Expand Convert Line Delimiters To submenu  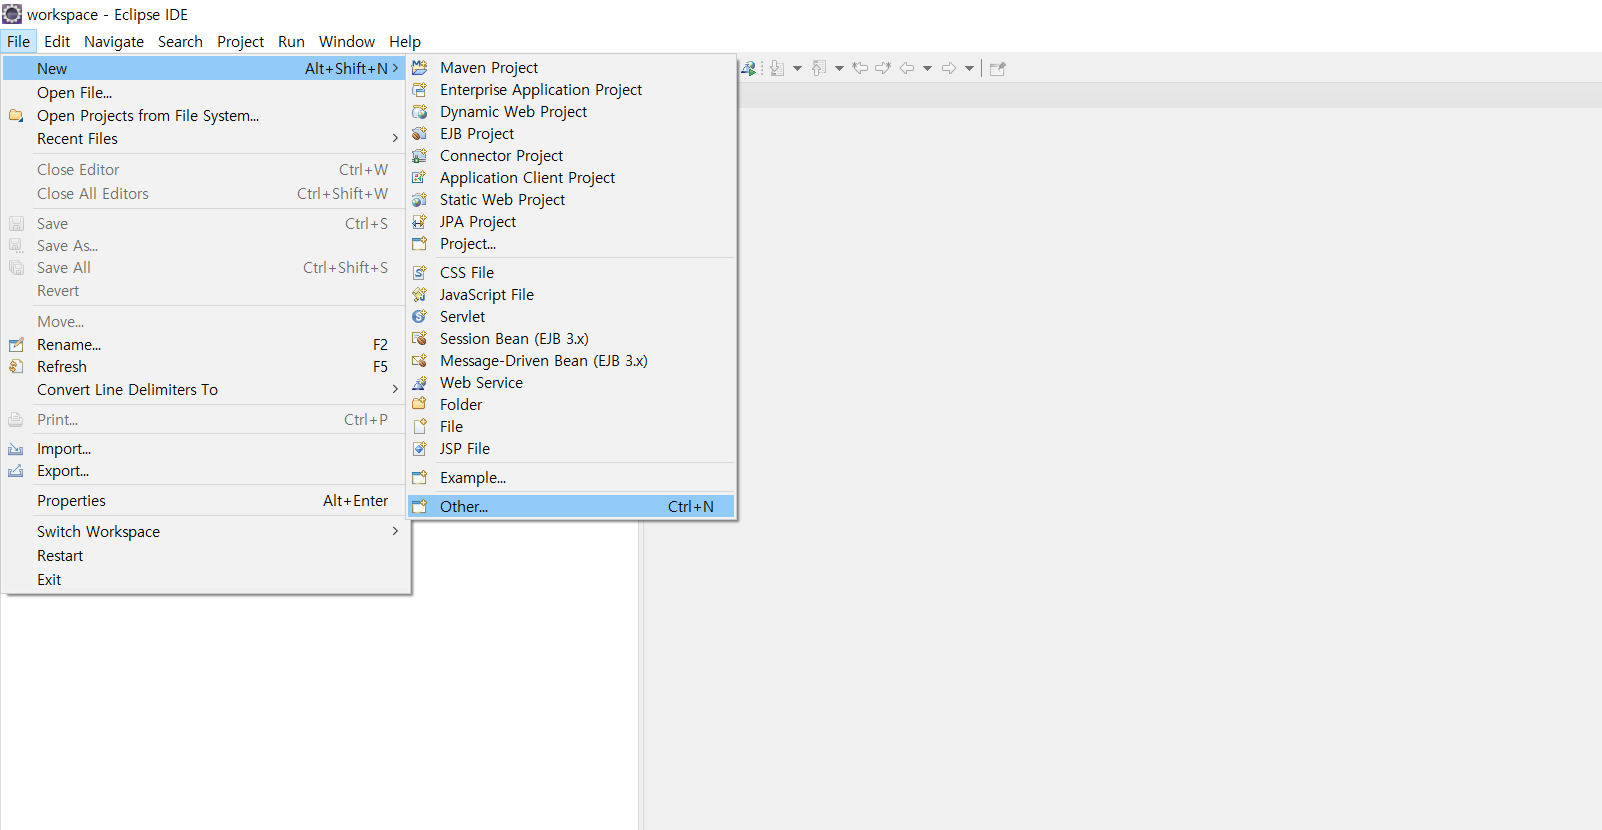tap(395, 389)
